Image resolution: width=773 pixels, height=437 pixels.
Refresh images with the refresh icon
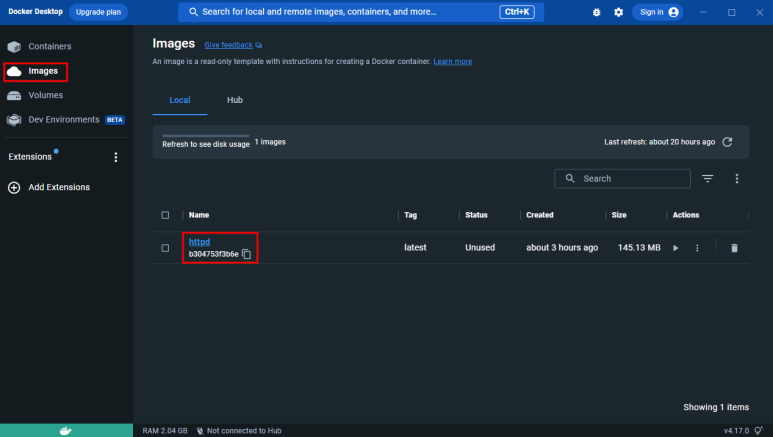(727, 142)
